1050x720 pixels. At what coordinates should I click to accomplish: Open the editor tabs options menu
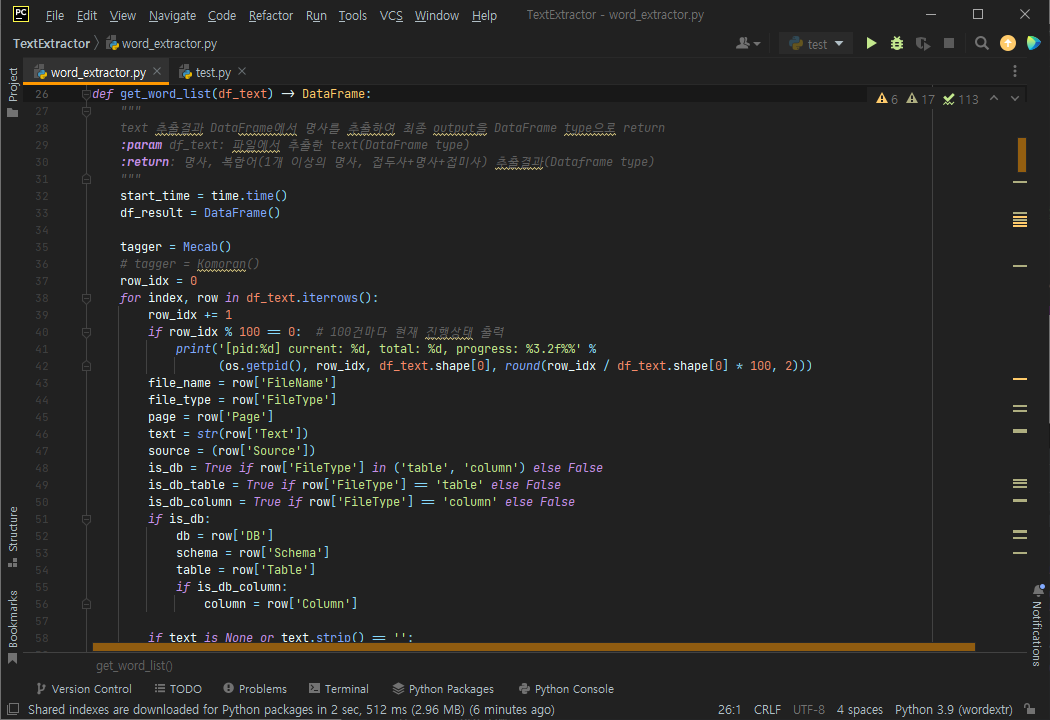[x=1015, y=71]
